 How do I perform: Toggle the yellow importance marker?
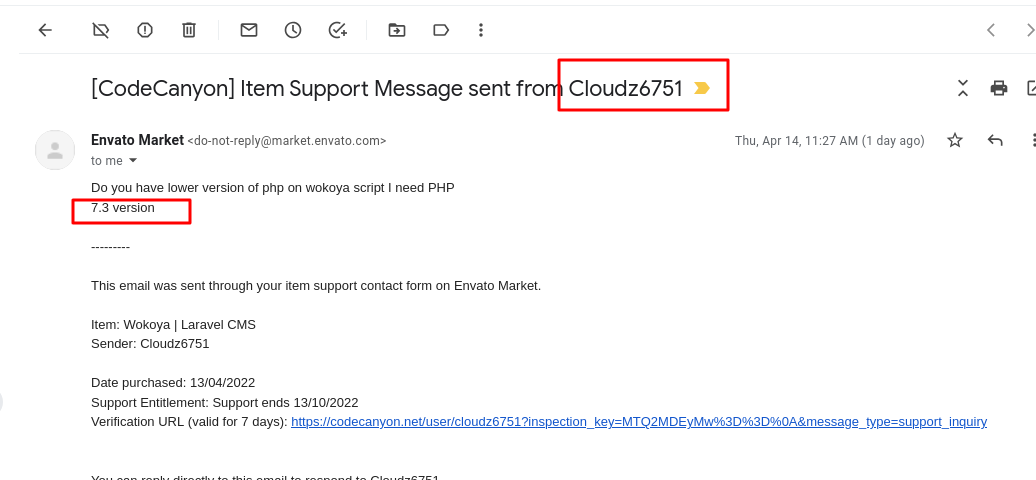point(702,88)
